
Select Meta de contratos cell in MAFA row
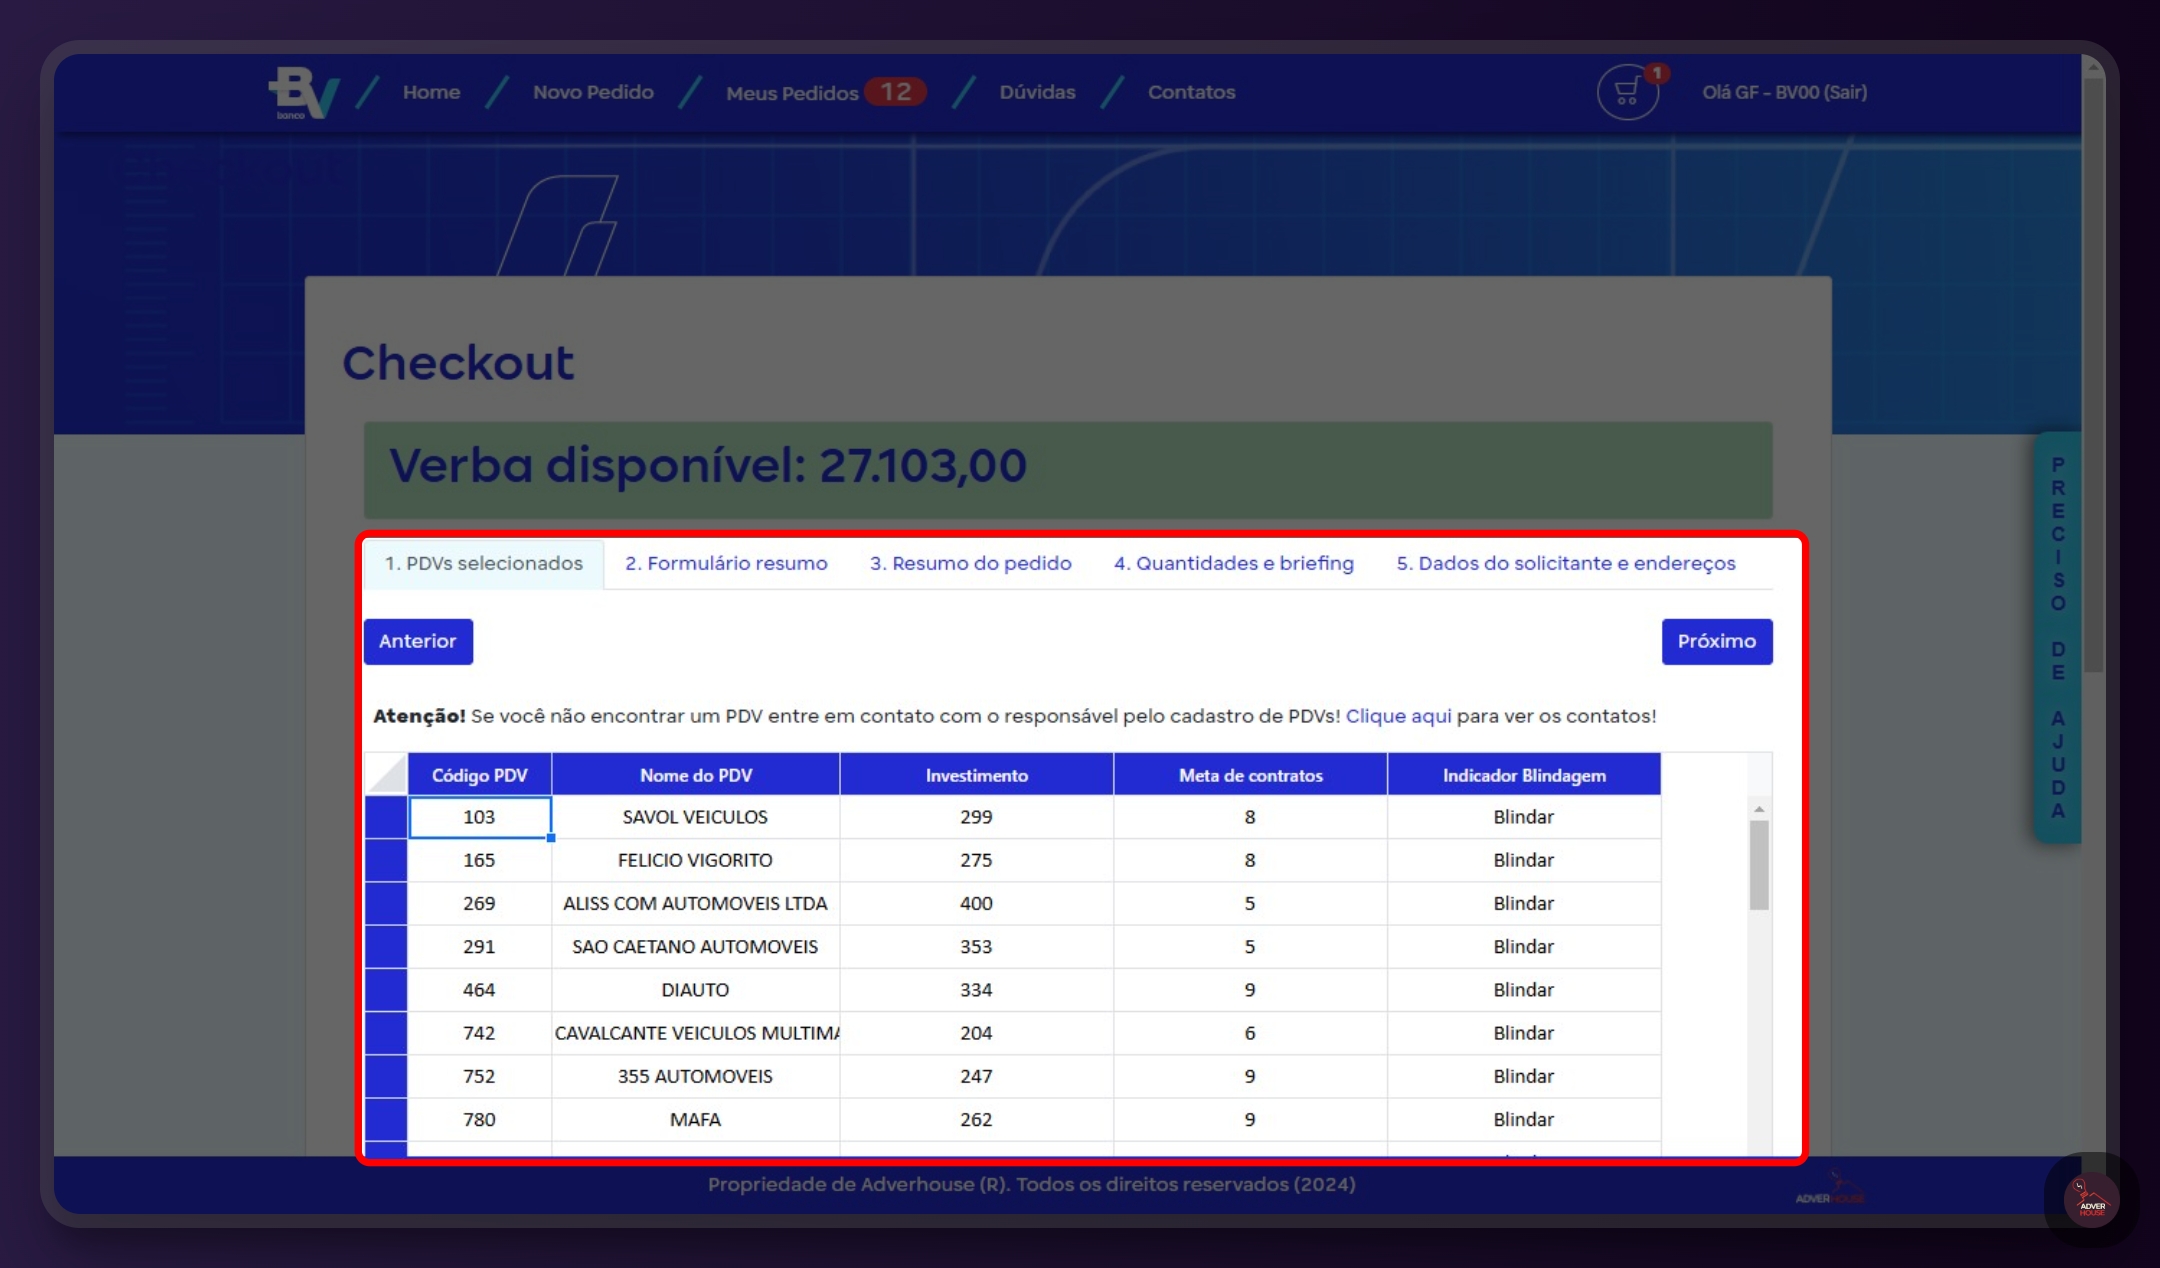[x=1250, y=1119]
